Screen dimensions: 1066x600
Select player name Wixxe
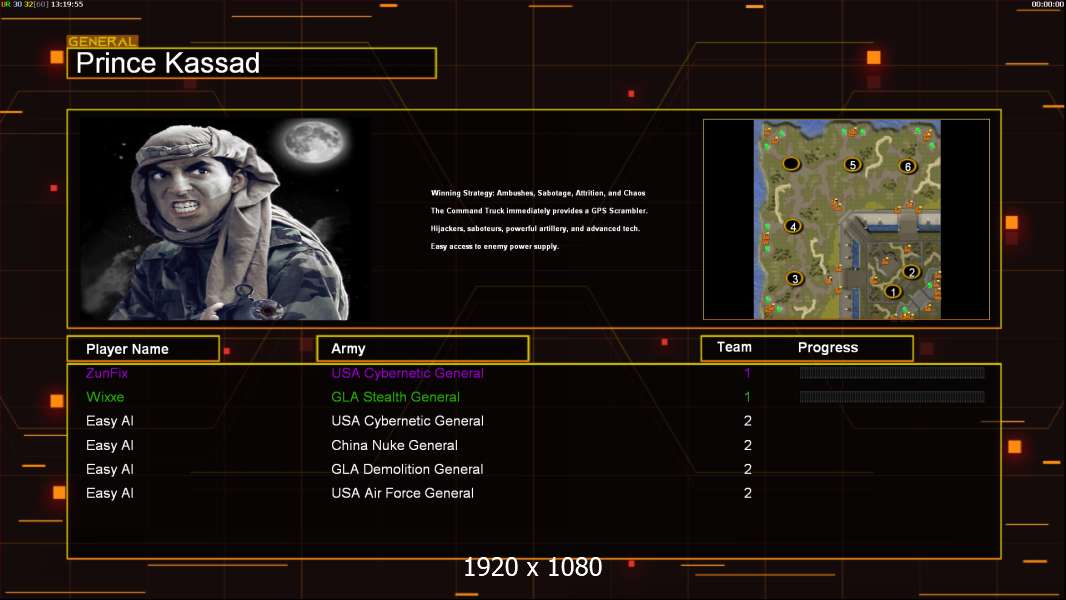coord(105,397)
